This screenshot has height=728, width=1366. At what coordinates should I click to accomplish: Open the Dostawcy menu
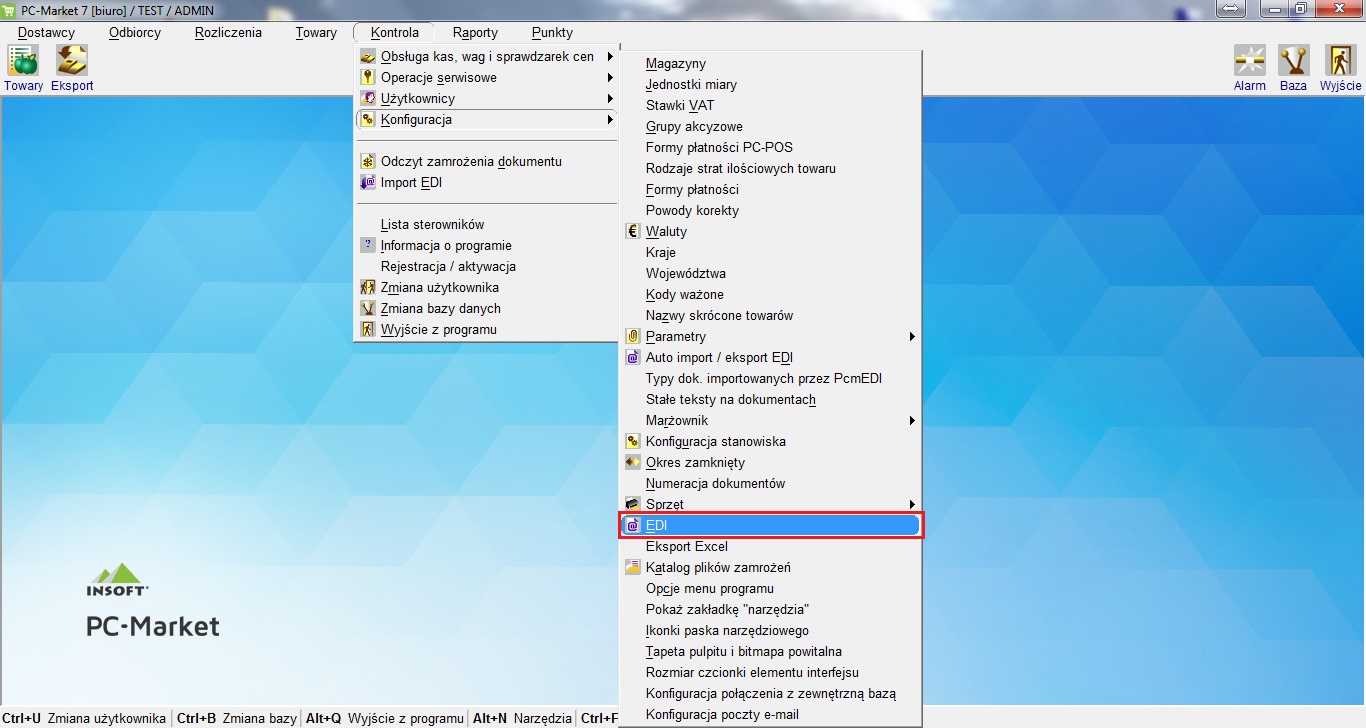click(x=46, y=33)
